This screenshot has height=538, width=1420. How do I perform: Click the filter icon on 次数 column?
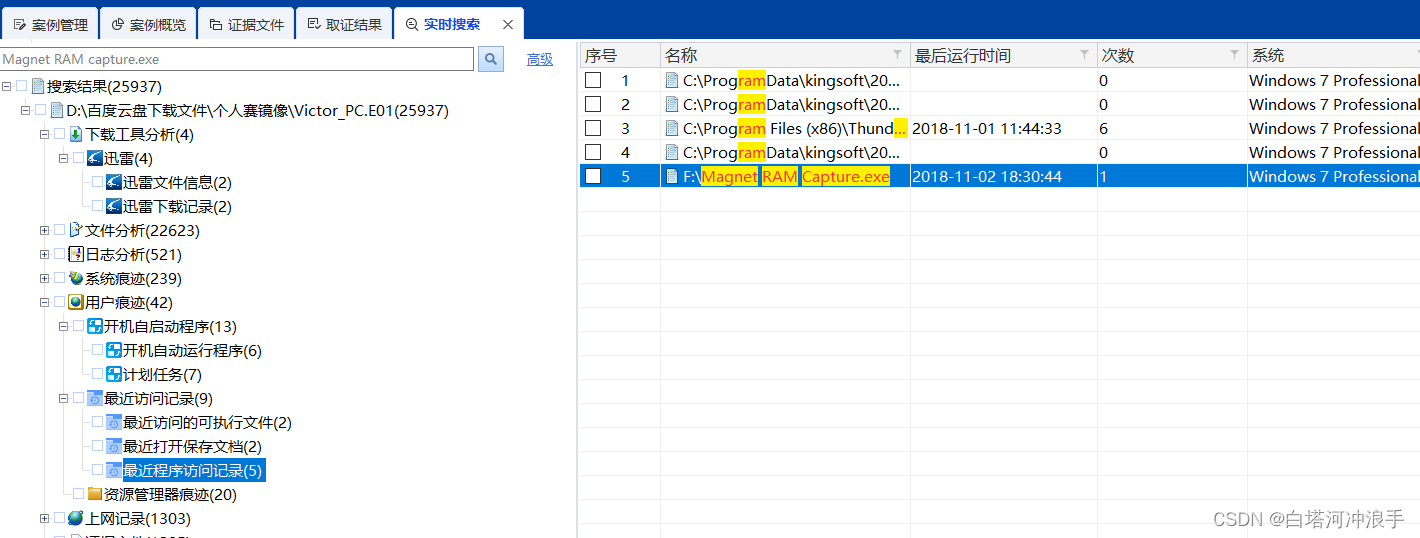1235,54
